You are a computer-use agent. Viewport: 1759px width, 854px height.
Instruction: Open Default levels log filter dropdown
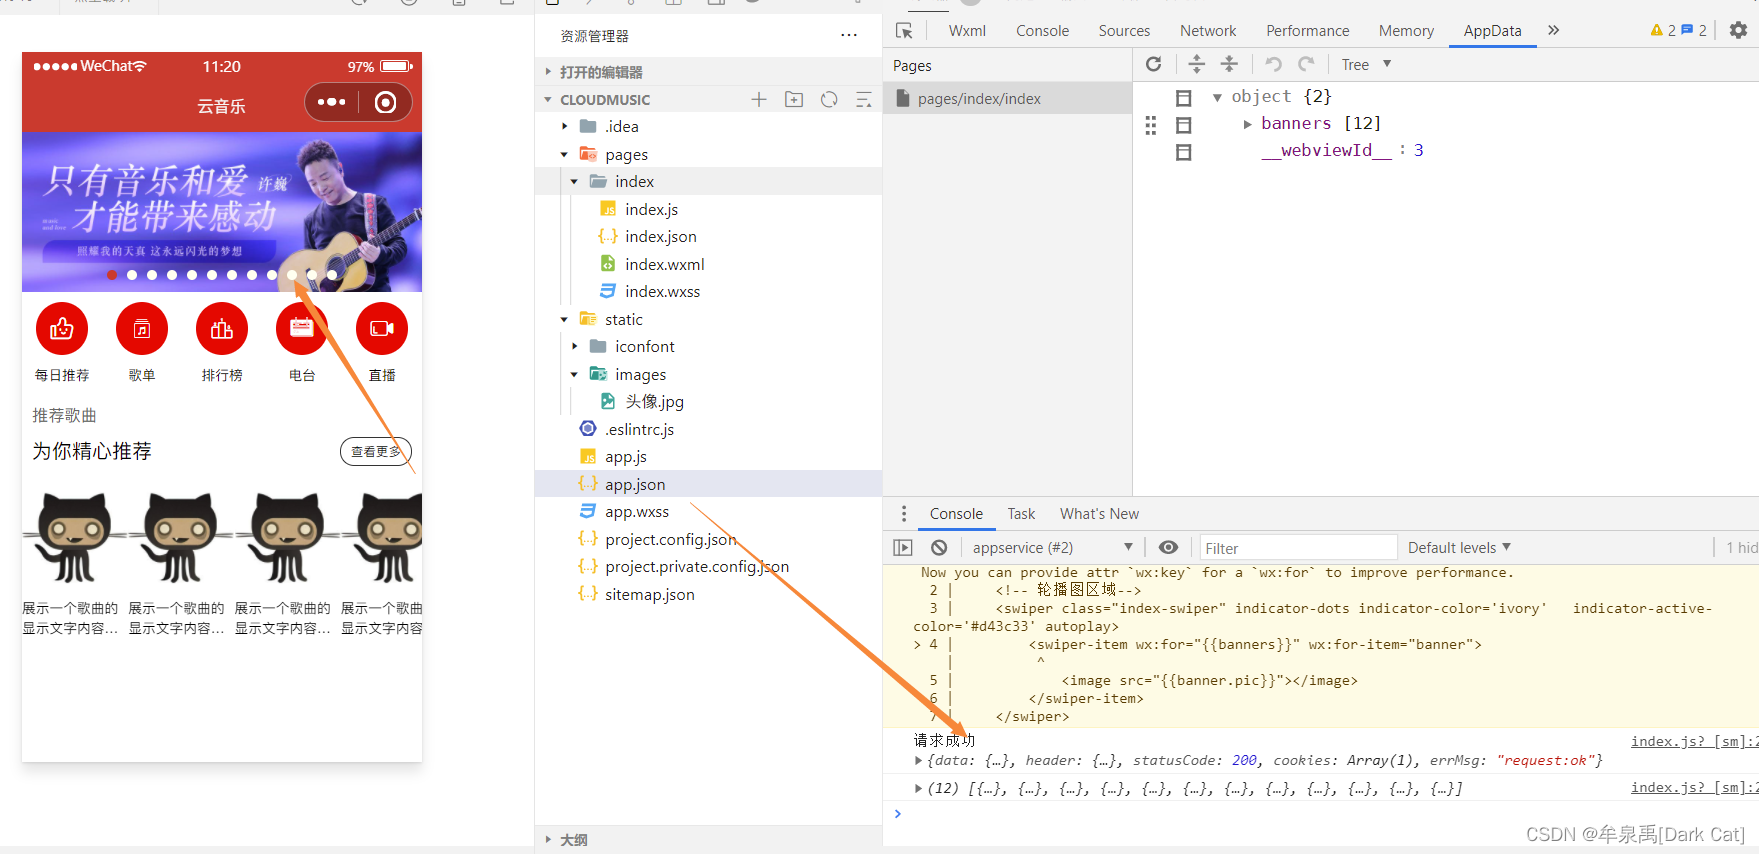pos(1459,547)
